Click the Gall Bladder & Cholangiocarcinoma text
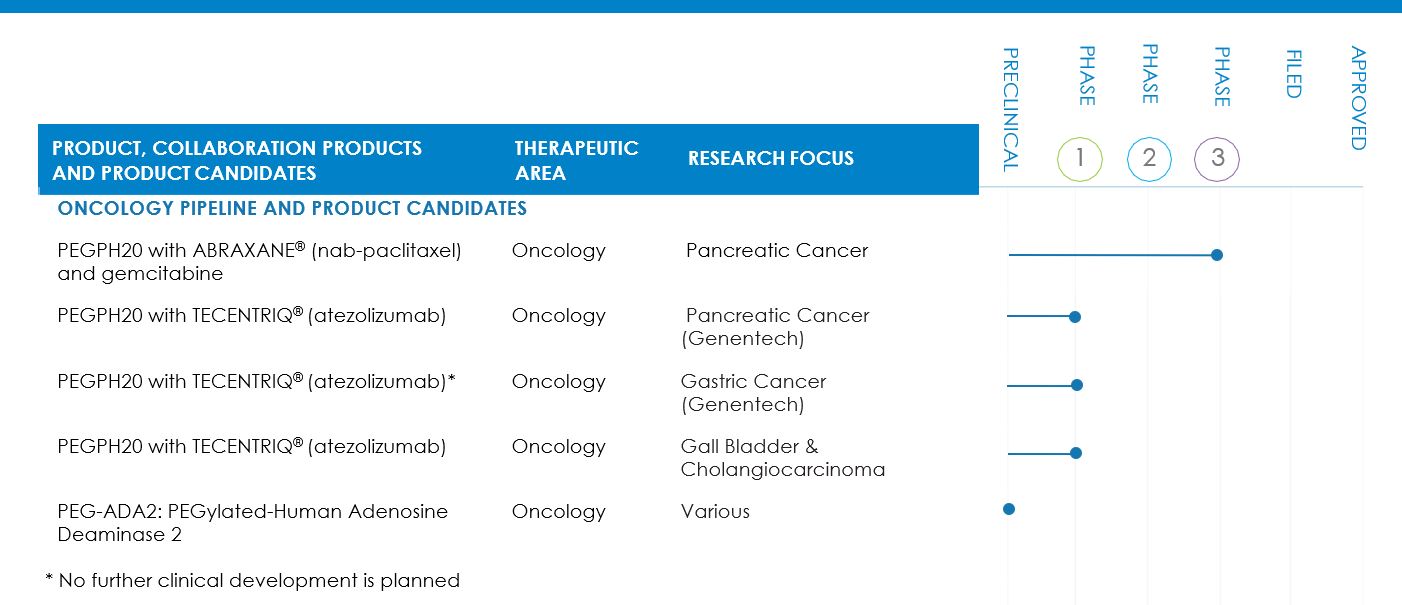Viewport: 1402px width, 605px height. click(782, 457)
